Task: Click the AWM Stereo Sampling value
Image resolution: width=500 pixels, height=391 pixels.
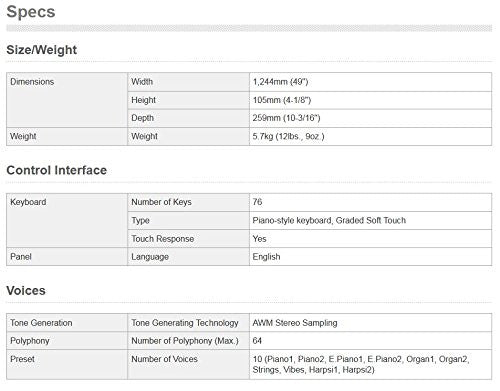Action: [x=370, y=323]
